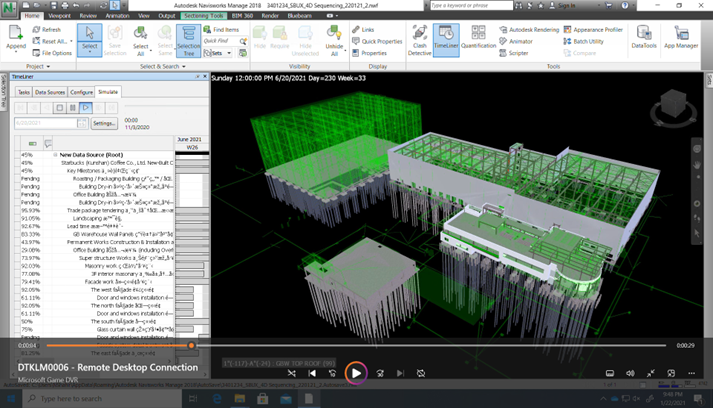
Task: Collapse the New Data Source (Root) node
Action: [55, 155]
